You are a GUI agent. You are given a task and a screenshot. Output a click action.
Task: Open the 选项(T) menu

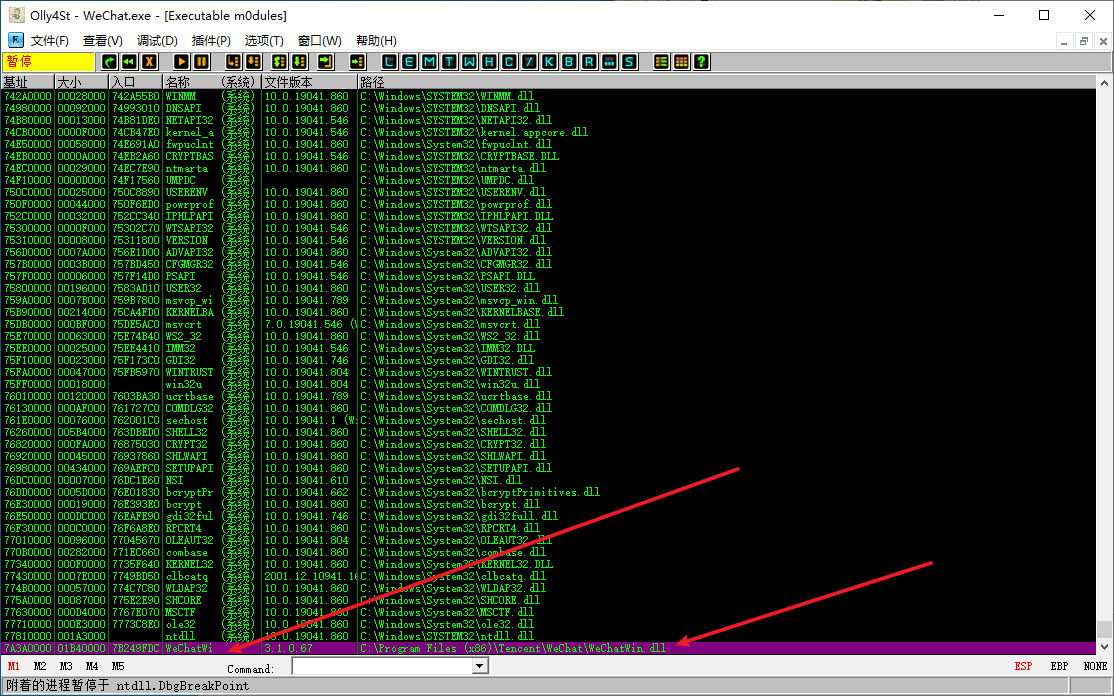264,40
